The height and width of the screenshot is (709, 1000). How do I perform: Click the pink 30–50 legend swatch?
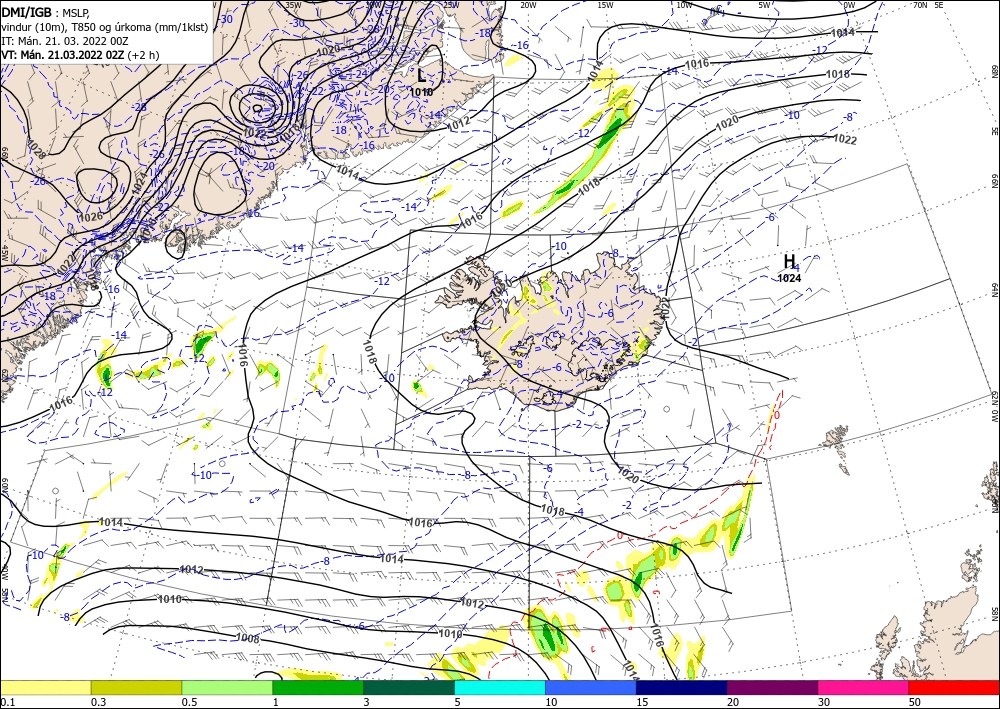point(864,687)
